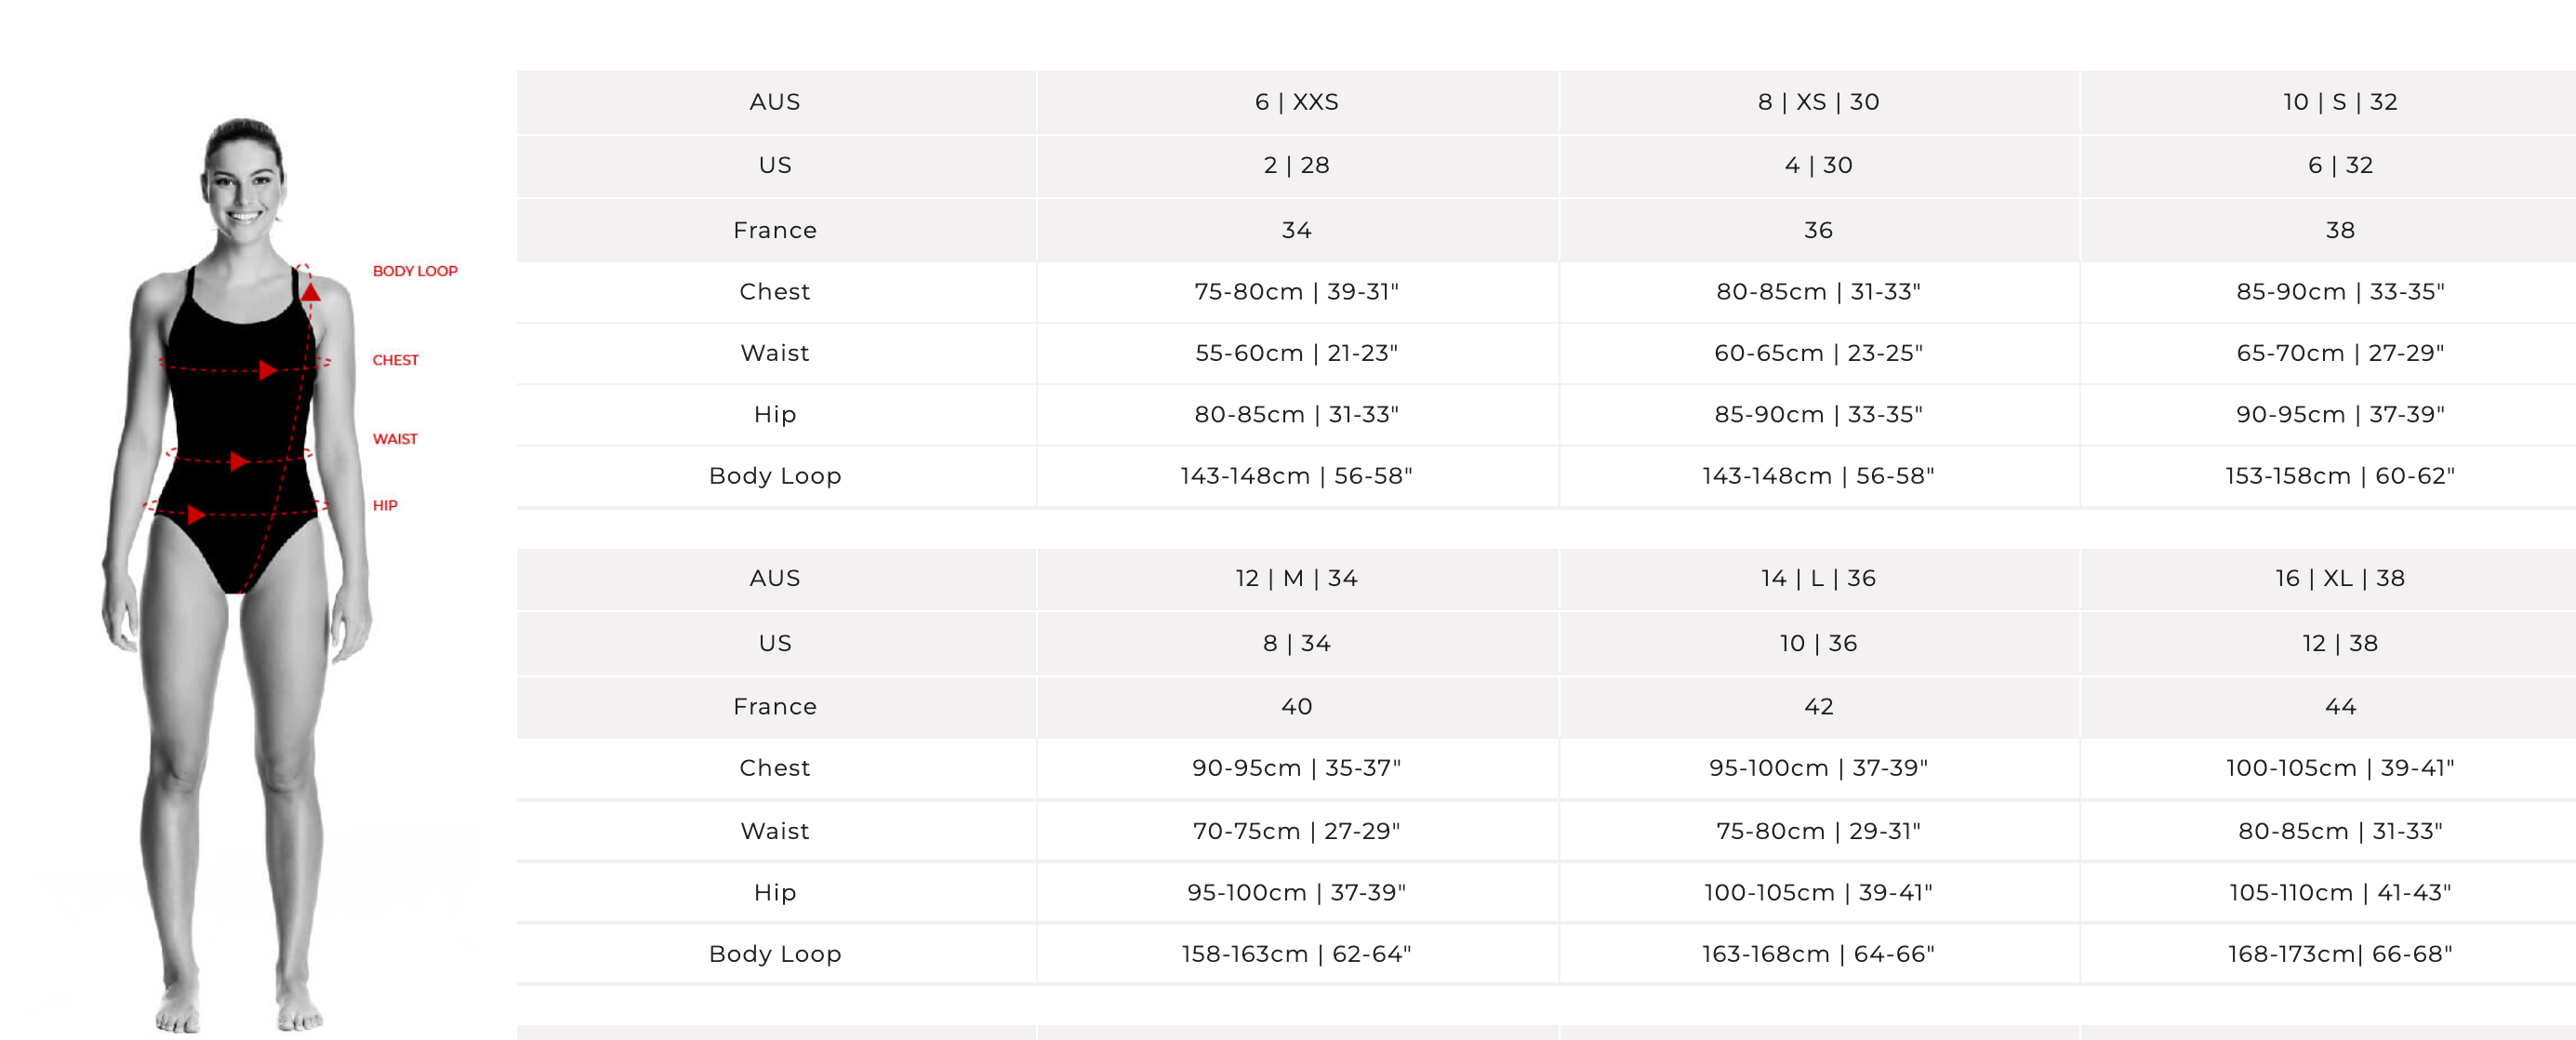Select the 14 | L | 36 size cell
Viewport: 2576px width, 1040px height.
click(x=1818, y=578)
